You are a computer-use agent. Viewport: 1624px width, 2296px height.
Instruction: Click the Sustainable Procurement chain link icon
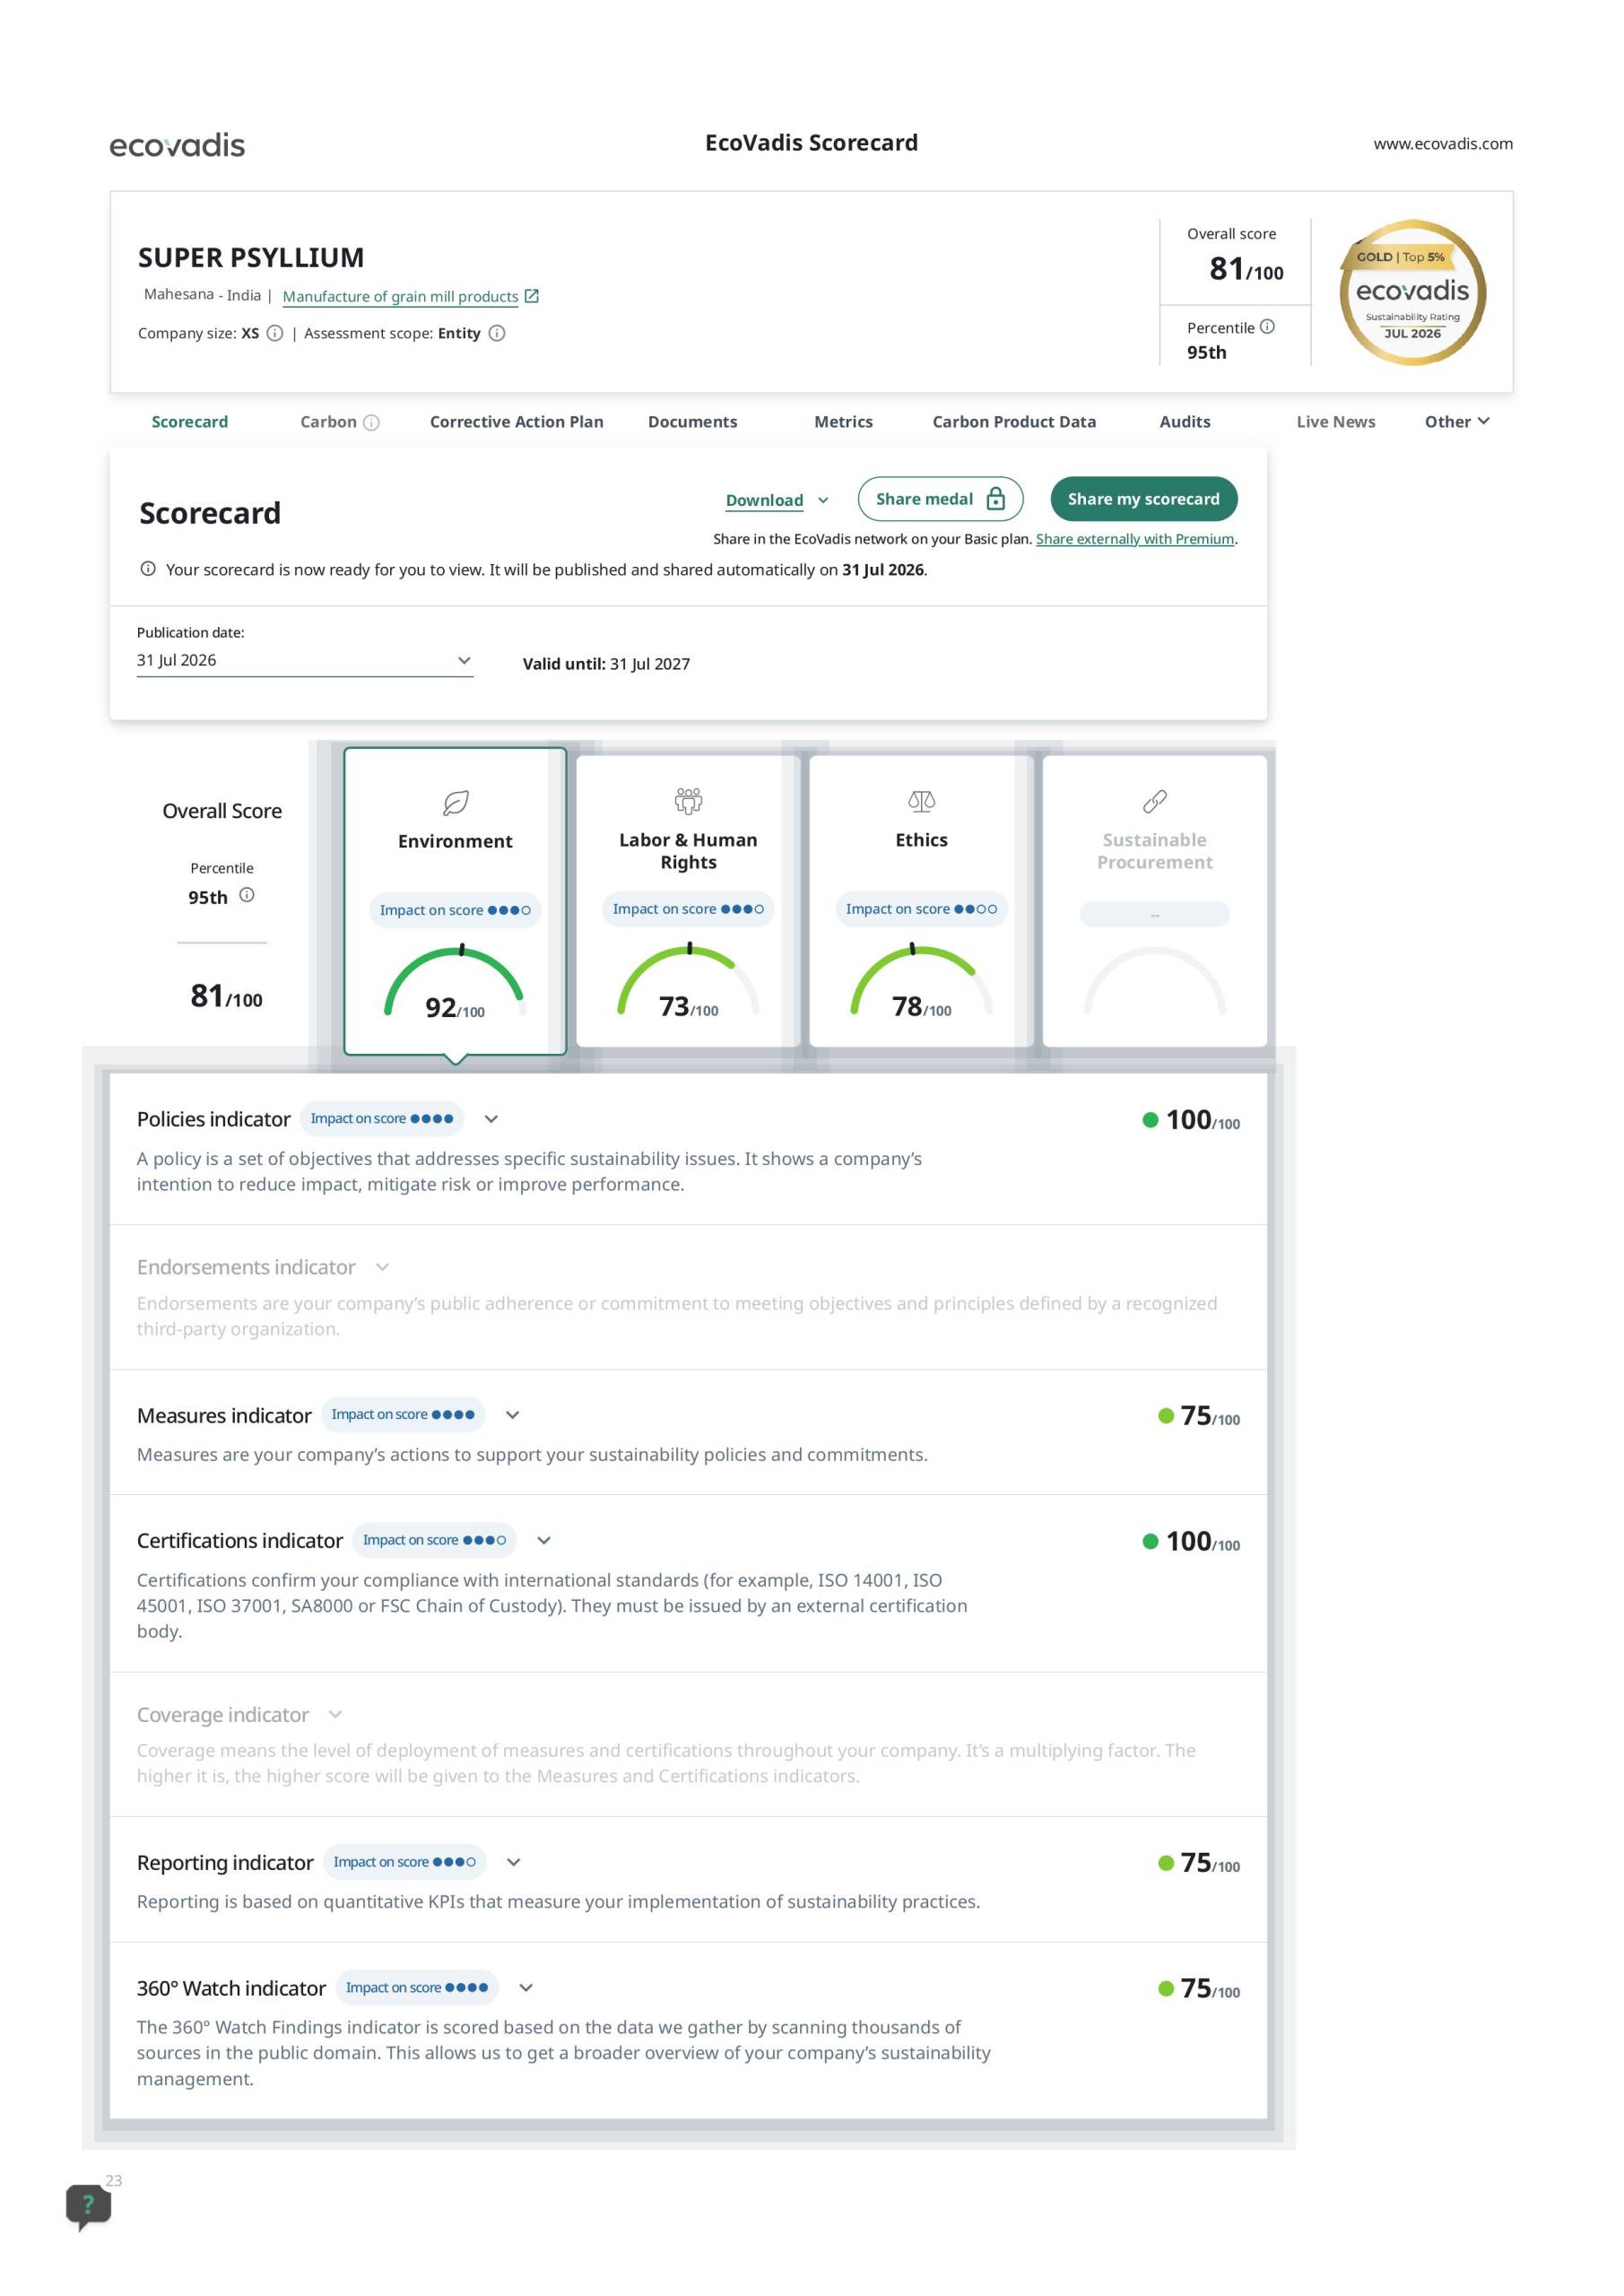pos(1155,801)
